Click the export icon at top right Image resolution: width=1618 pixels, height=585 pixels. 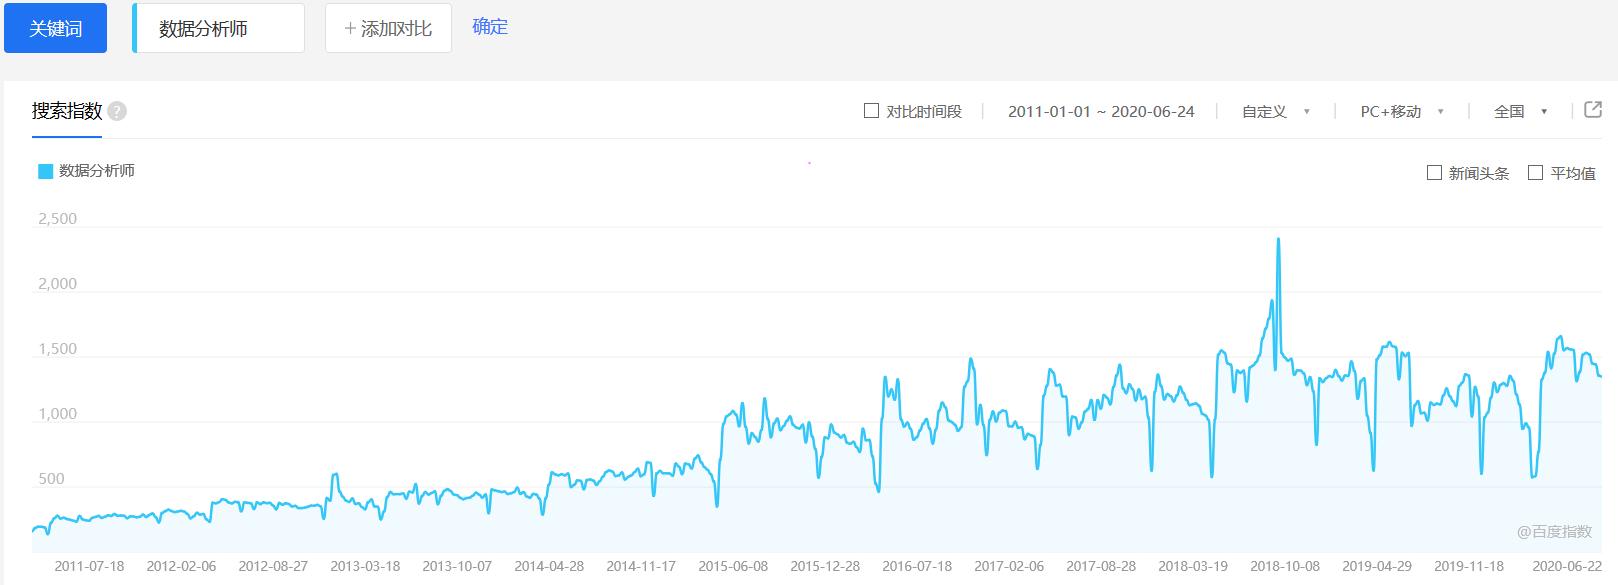1593,110
